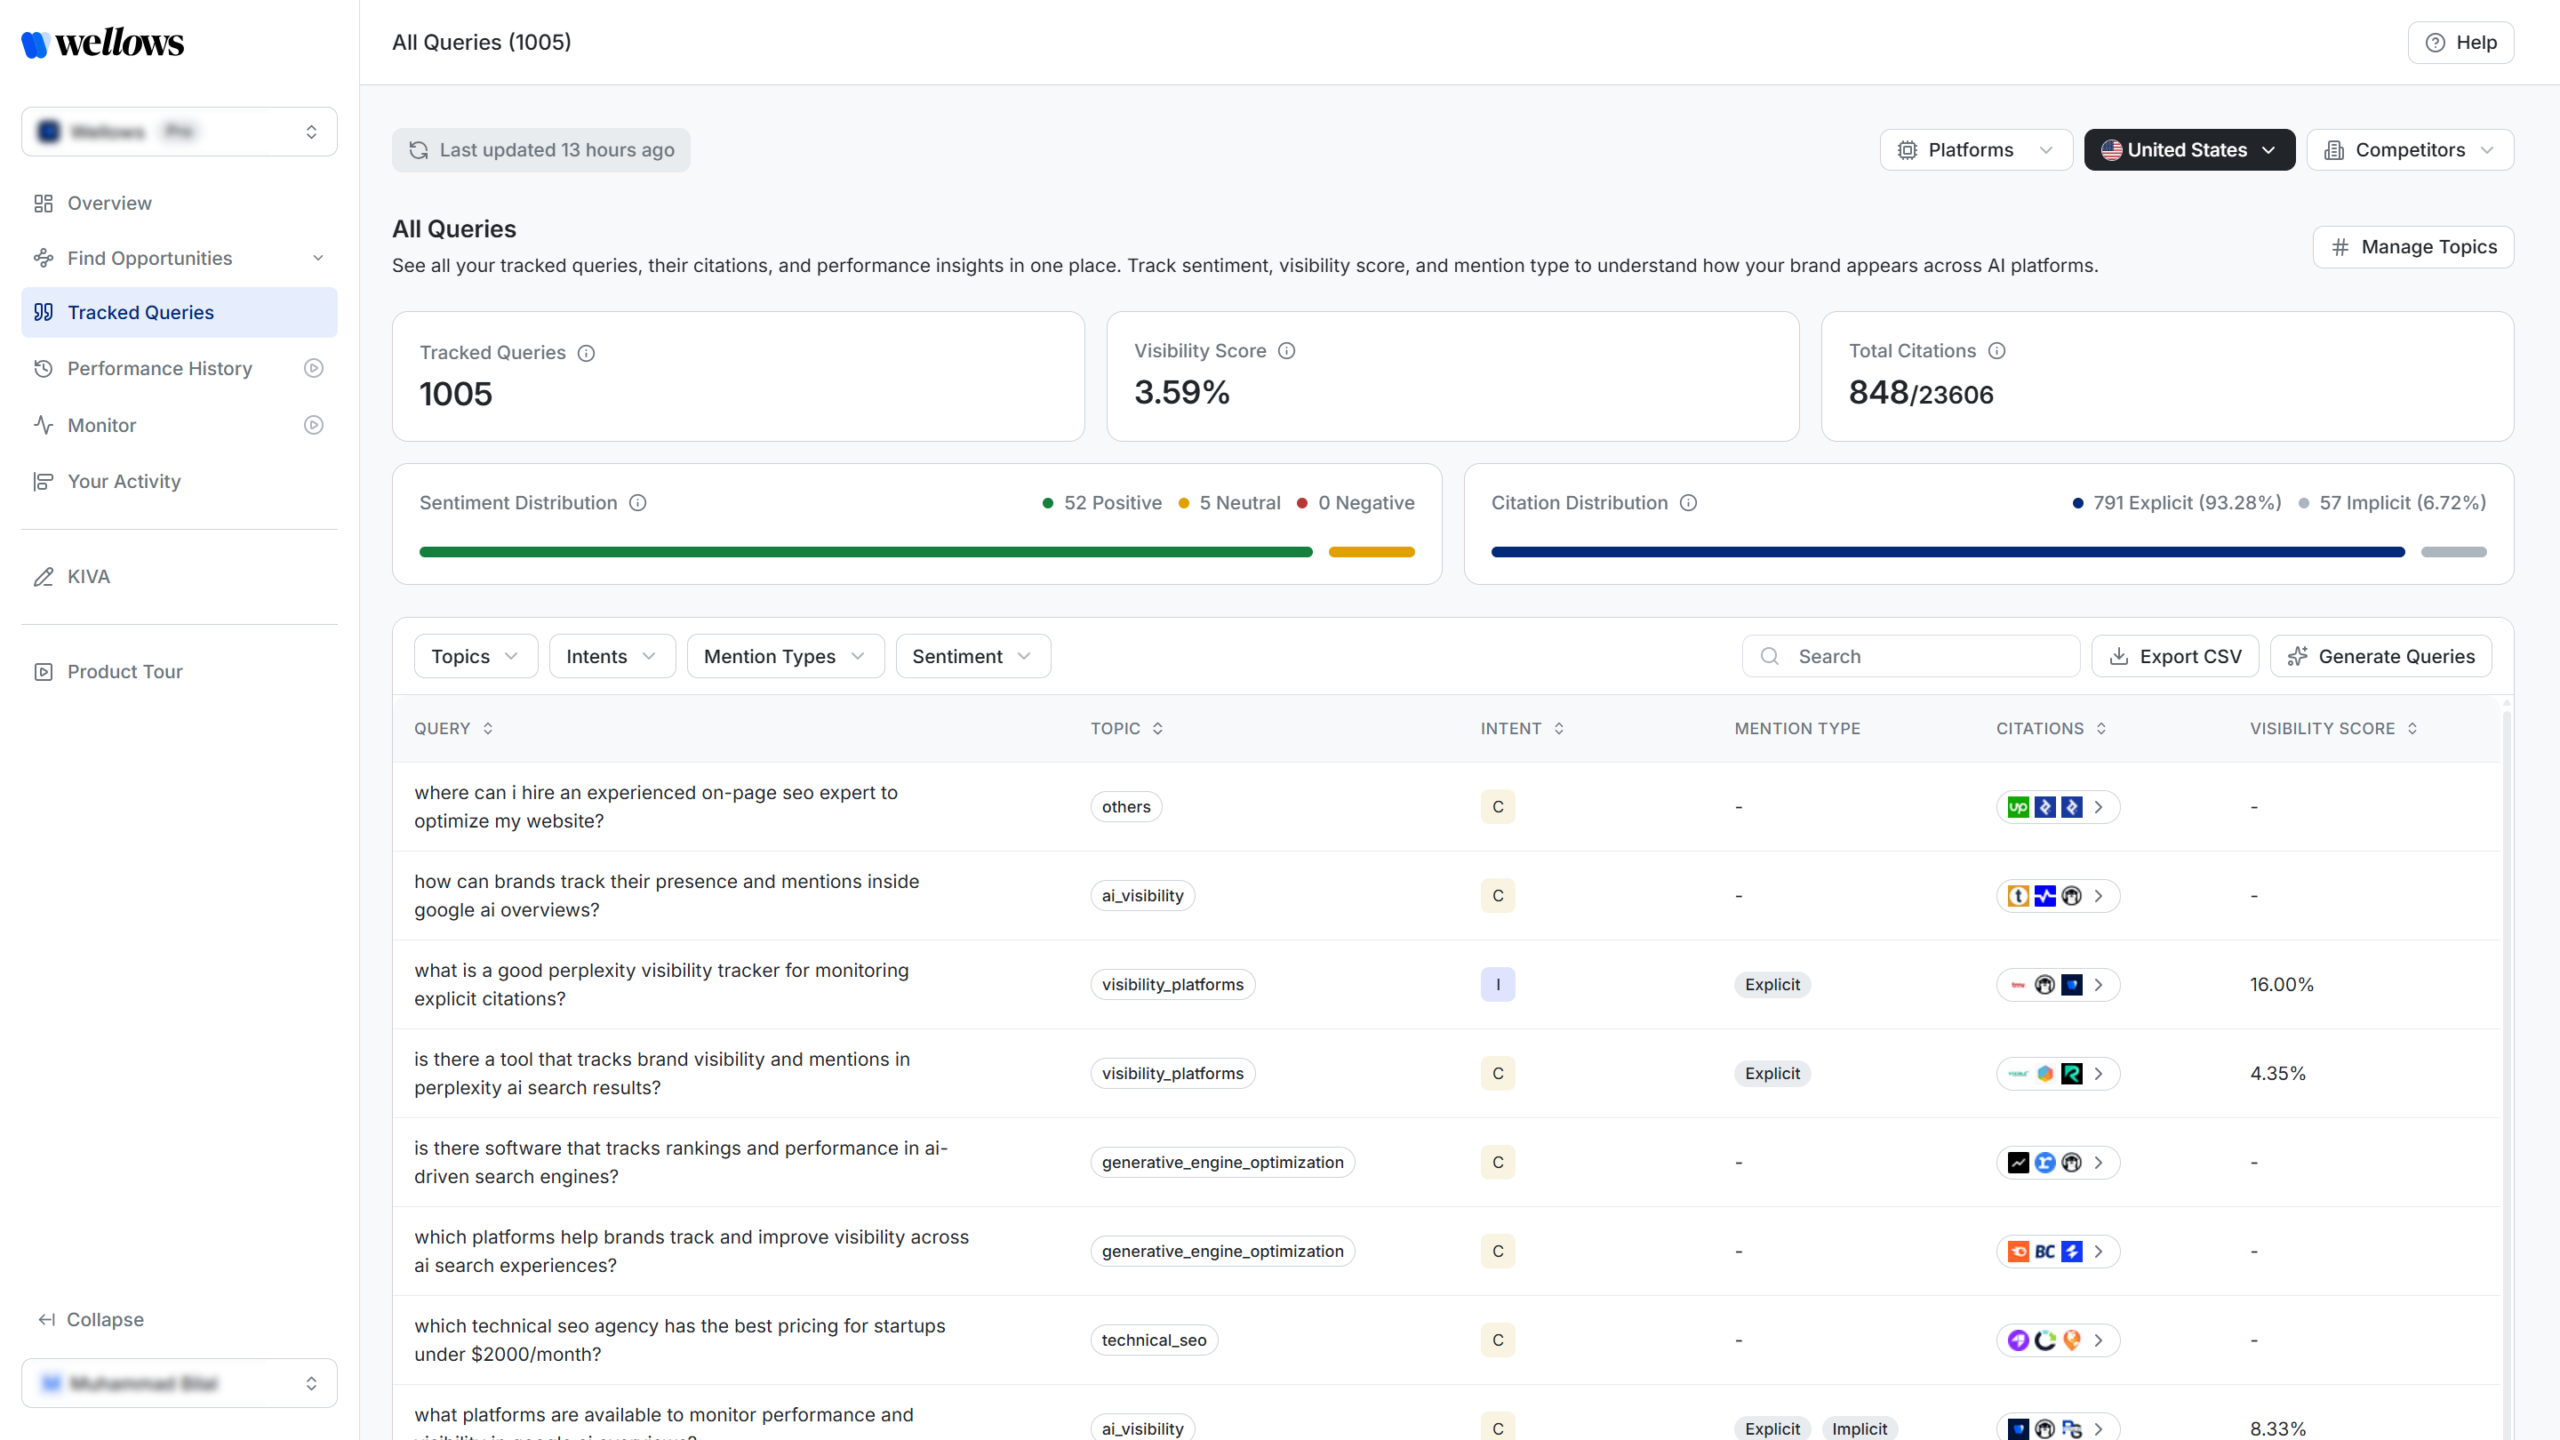Expand the United States country selector

[2189, 150]
